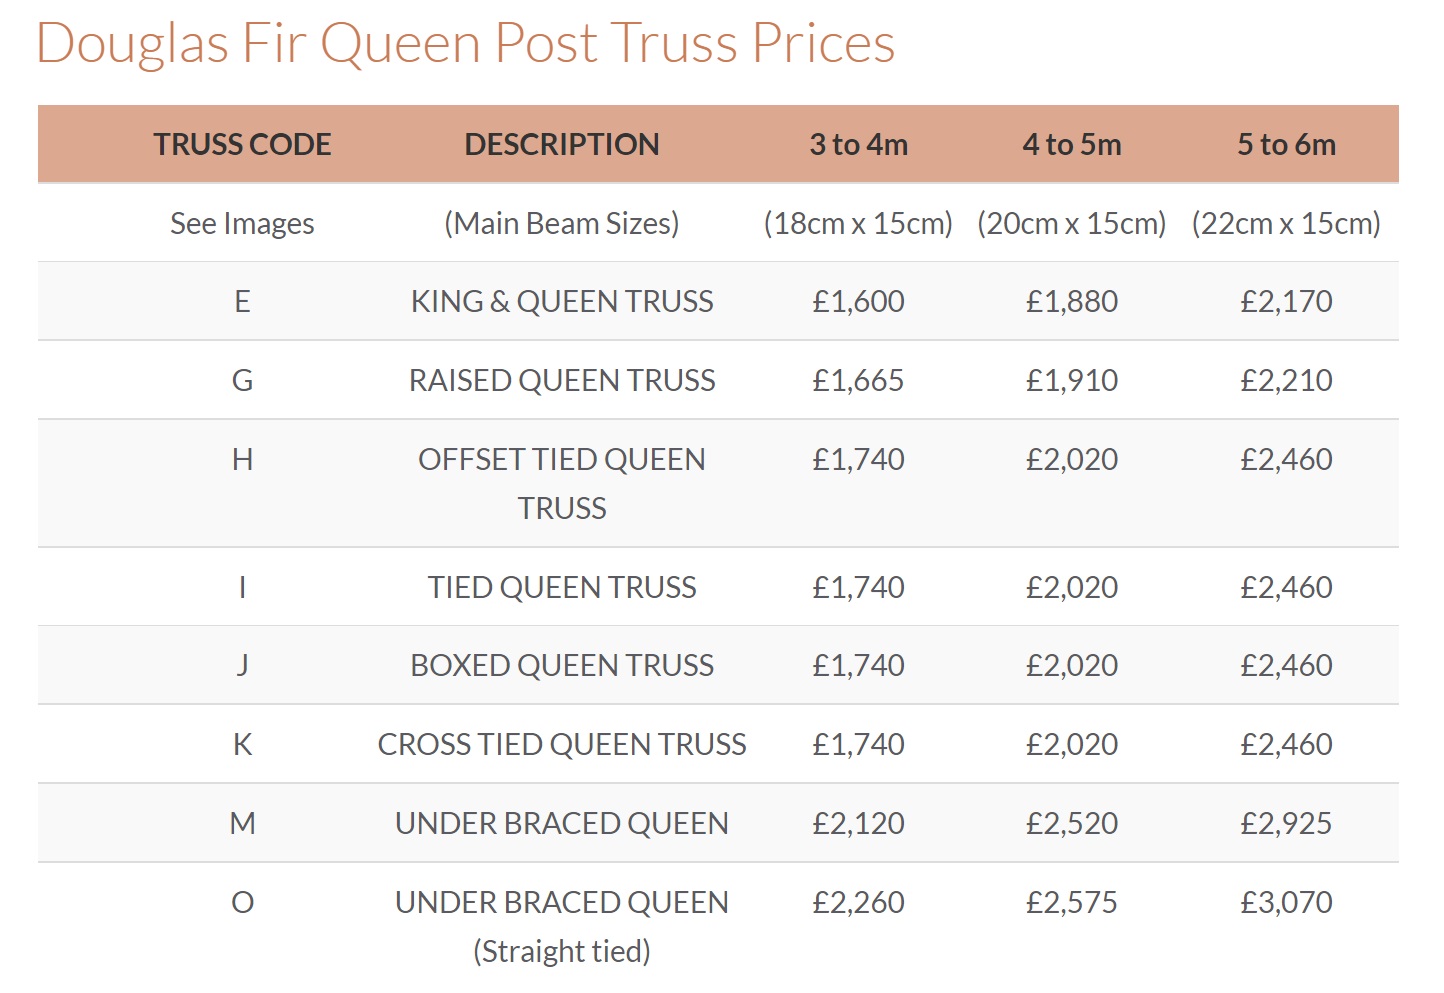Click the (22cm x 15cm) beam size cell

tap(1286, 223)
